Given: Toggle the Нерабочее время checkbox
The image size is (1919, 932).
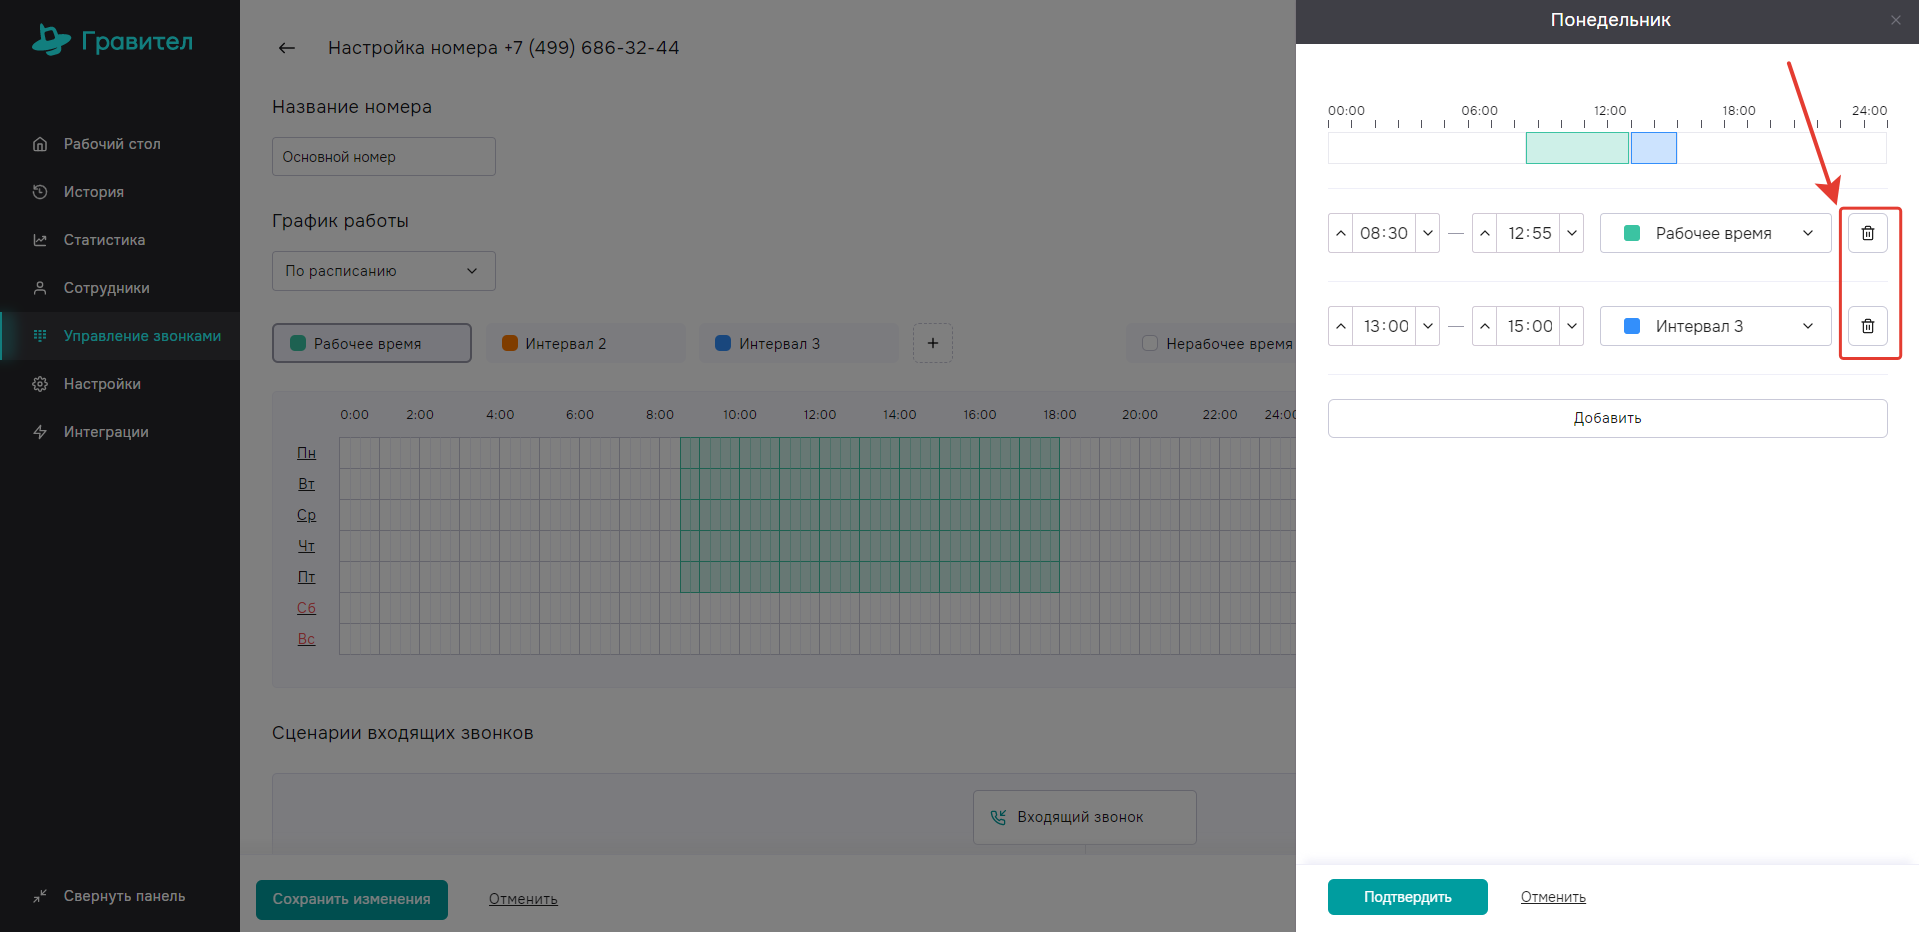Looking at the screenshot, I should 1150,343.
